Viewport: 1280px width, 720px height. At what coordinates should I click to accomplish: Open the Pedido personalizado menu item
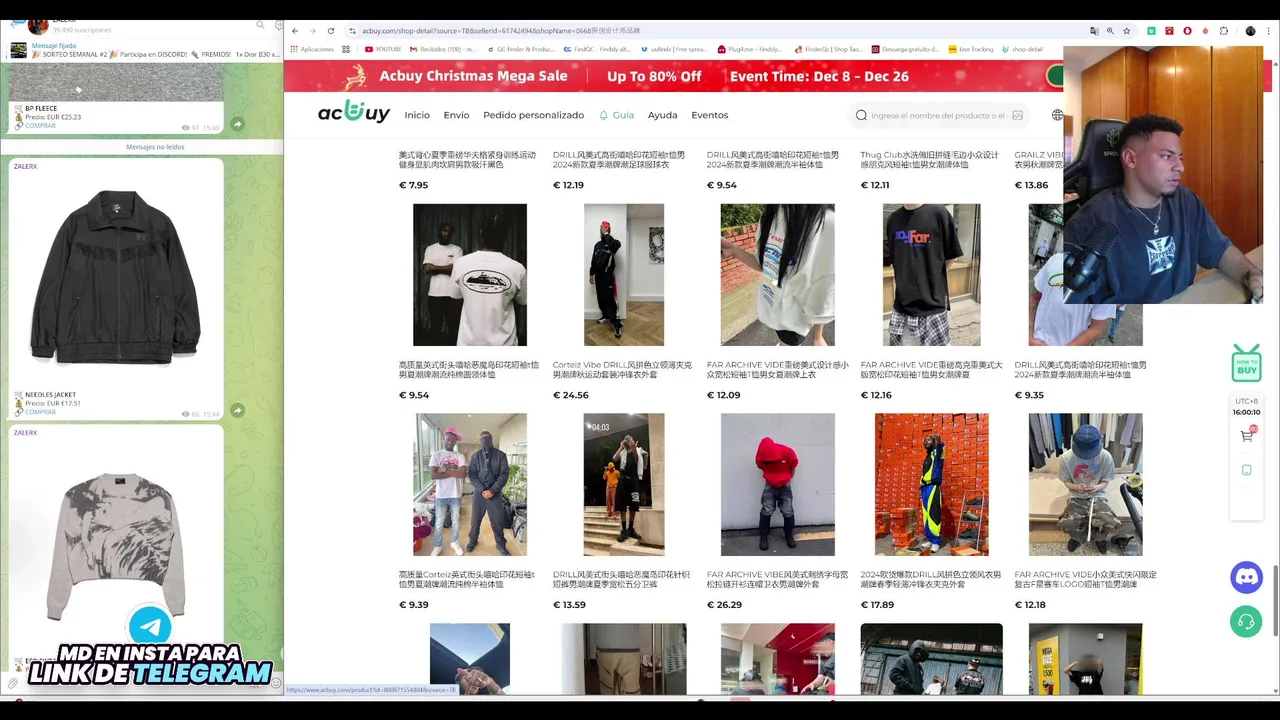(533, 115)
